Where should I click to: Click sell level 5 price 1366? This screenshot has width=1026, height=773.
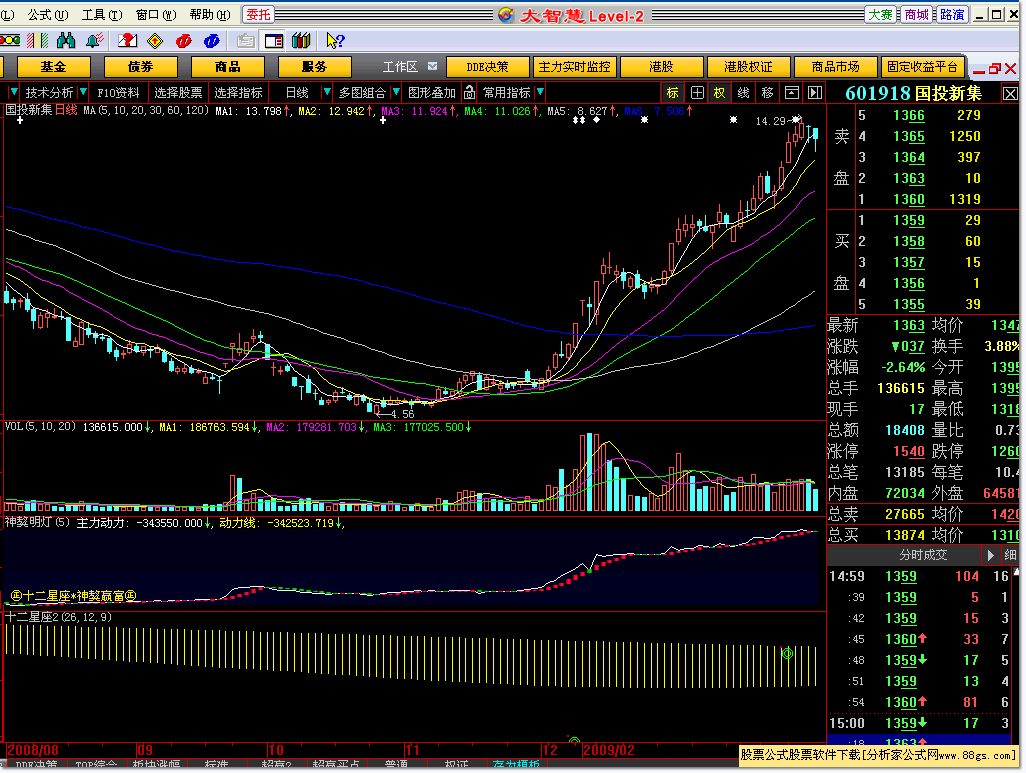click(909, 115)
